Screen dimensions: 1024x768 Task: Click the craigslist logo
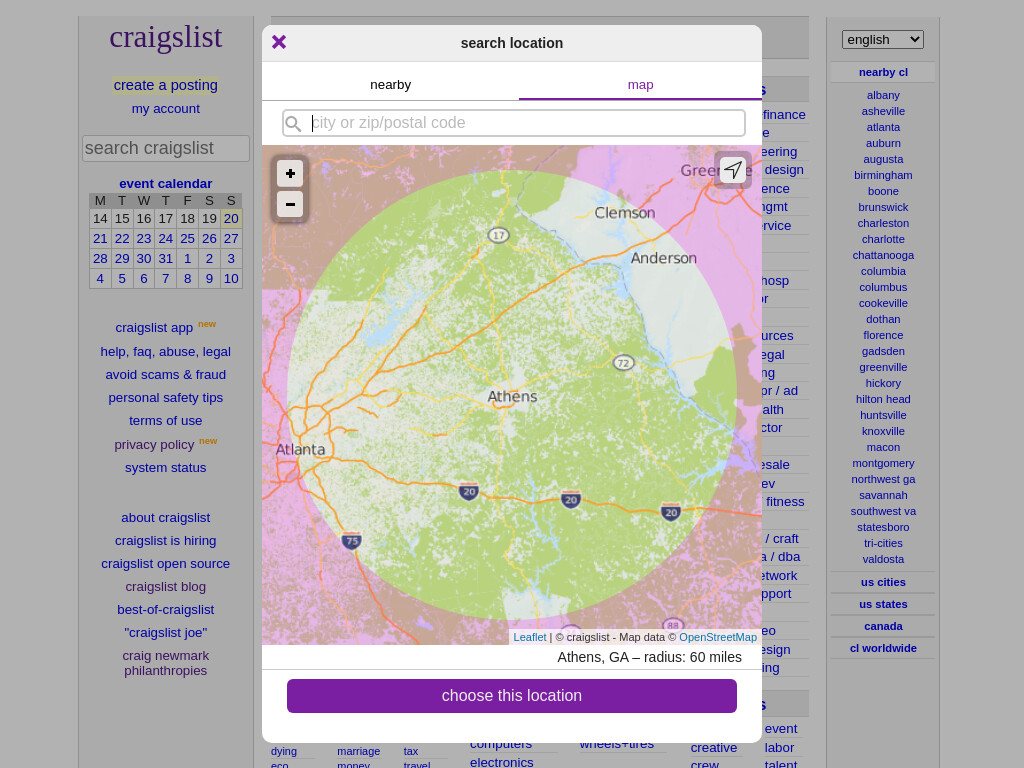tap(166, 37)
